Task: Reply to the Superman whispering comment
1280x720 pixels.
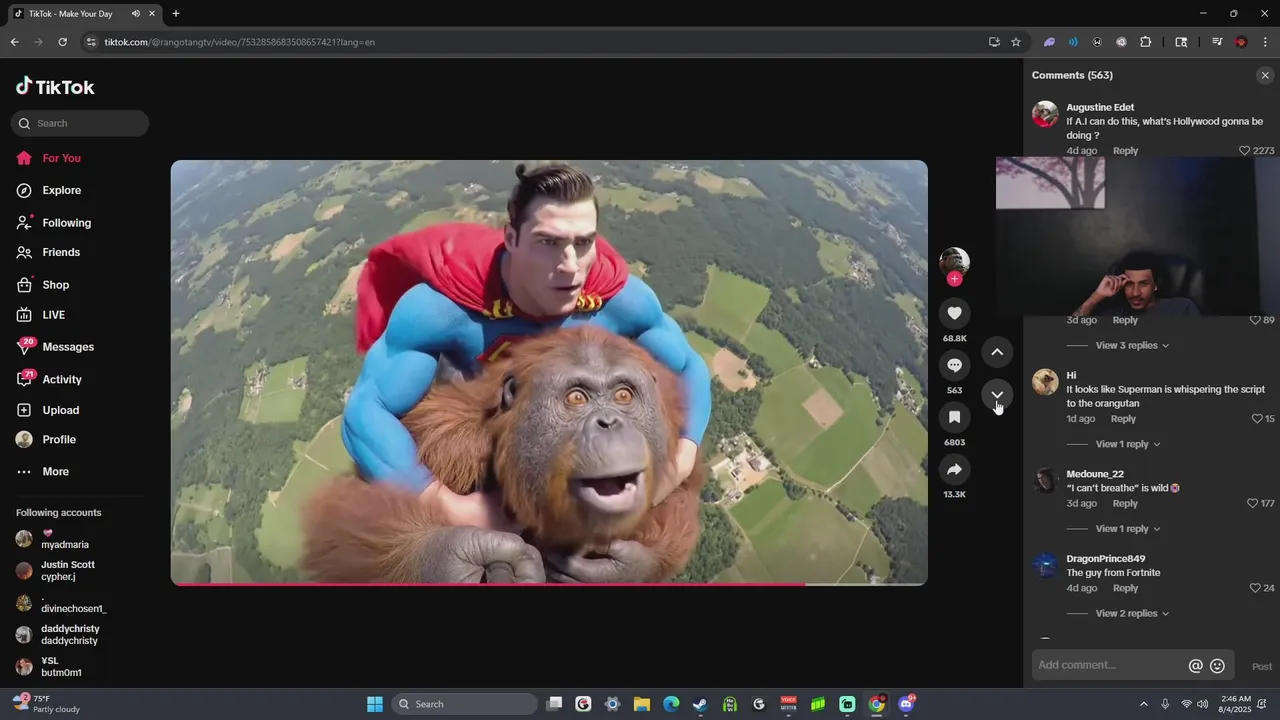Action: (1123, 419)
